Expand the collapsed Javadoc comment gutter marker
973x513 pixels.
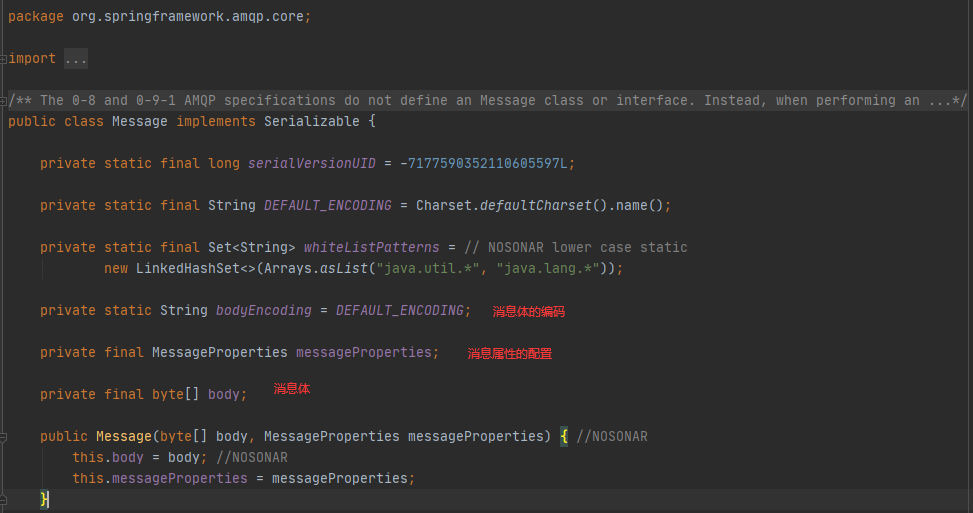(3, 100)
